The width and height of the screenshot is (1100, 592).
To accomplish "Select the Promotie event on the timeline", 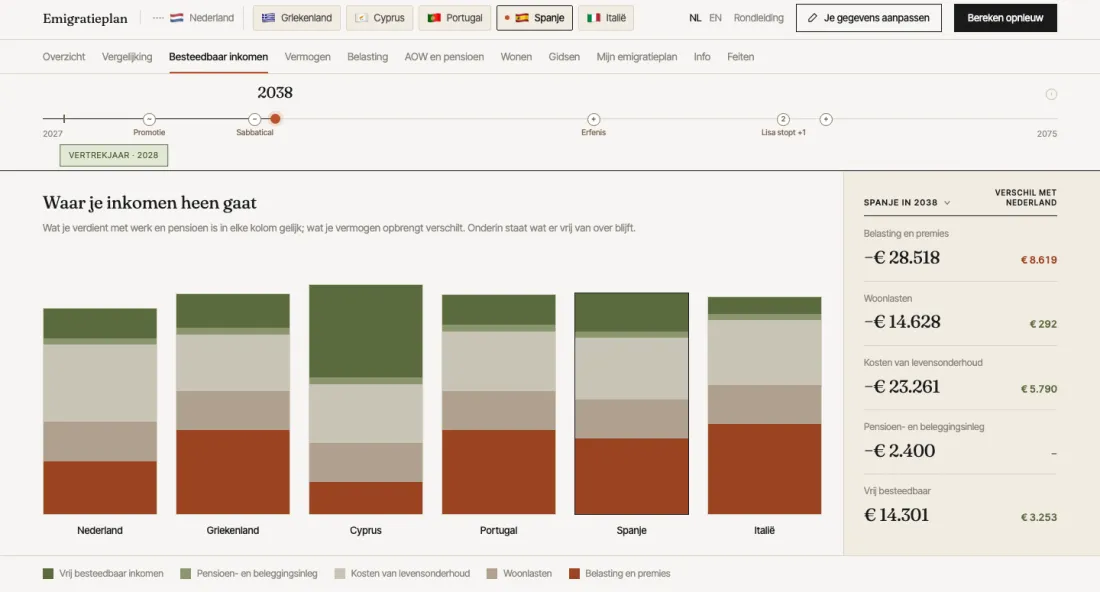I will tap(149, 119).
